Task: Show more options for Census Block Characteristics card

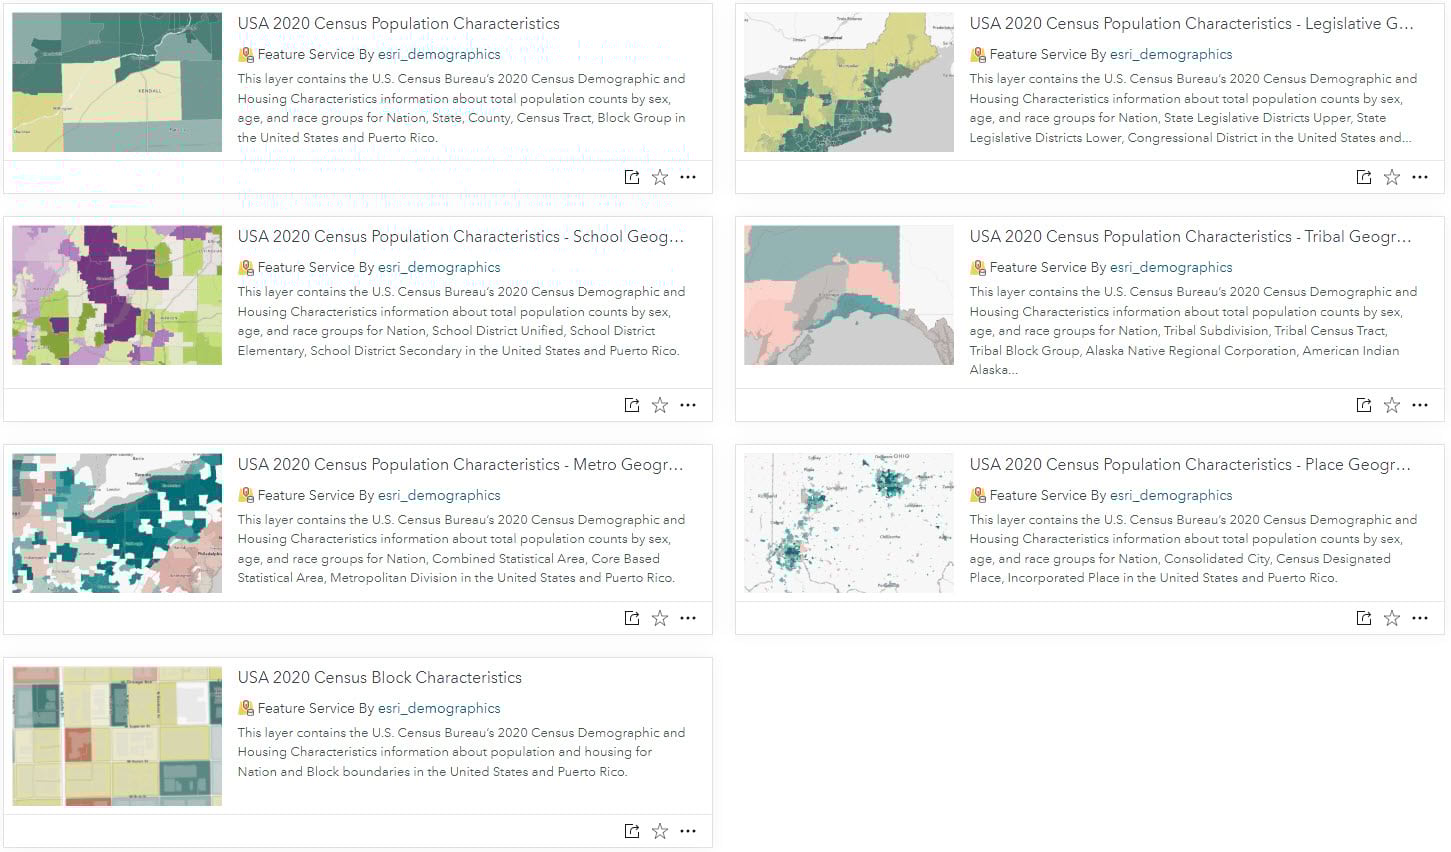Action: [688, 831]
